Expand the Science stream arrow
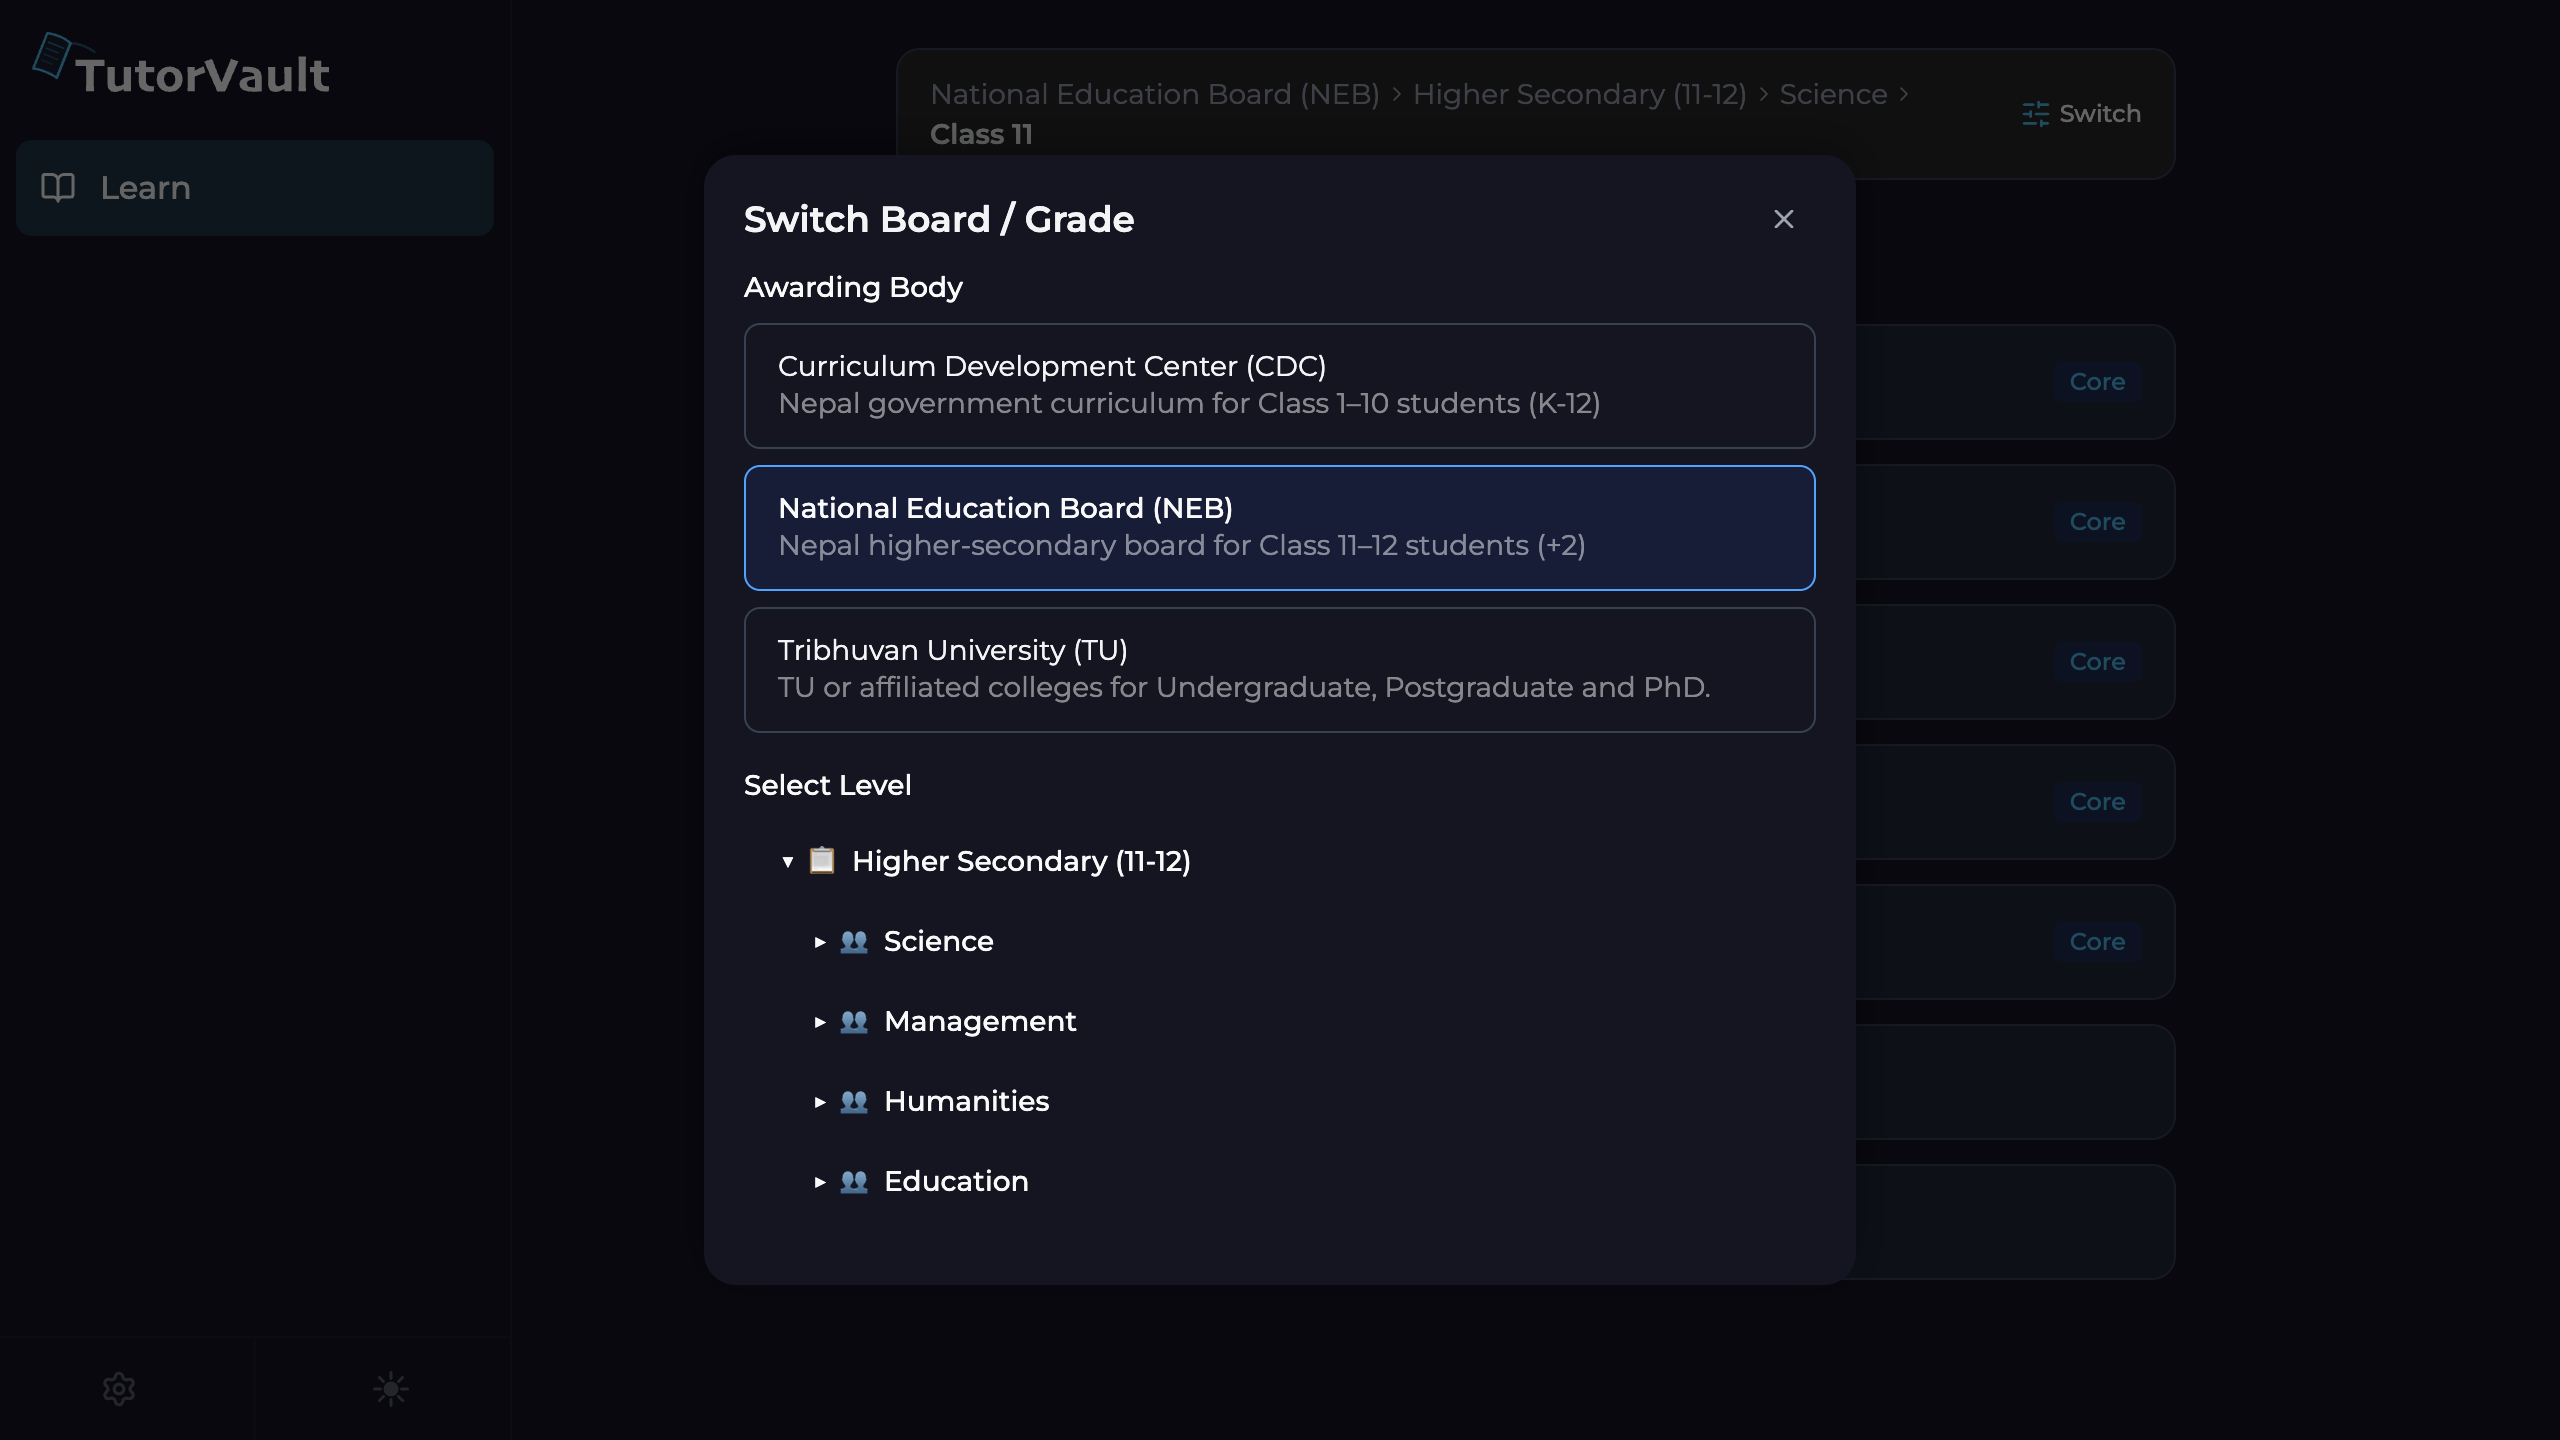Image resolution: width=2560 pixels, height=1440 pixels. (820, 941)
